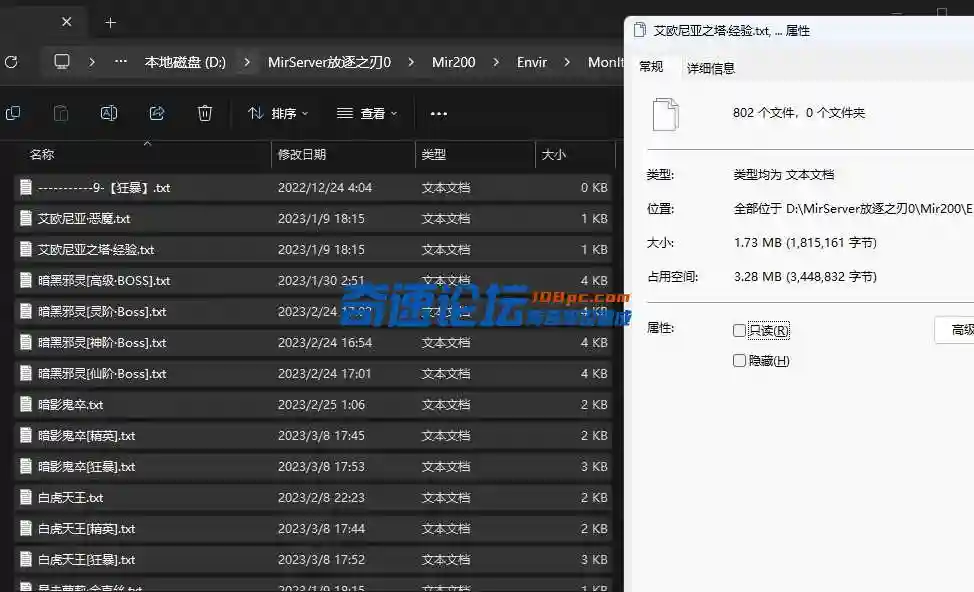Select file 暗影鬼卒[狂暴].txt
974x592 pixels.
313,467
